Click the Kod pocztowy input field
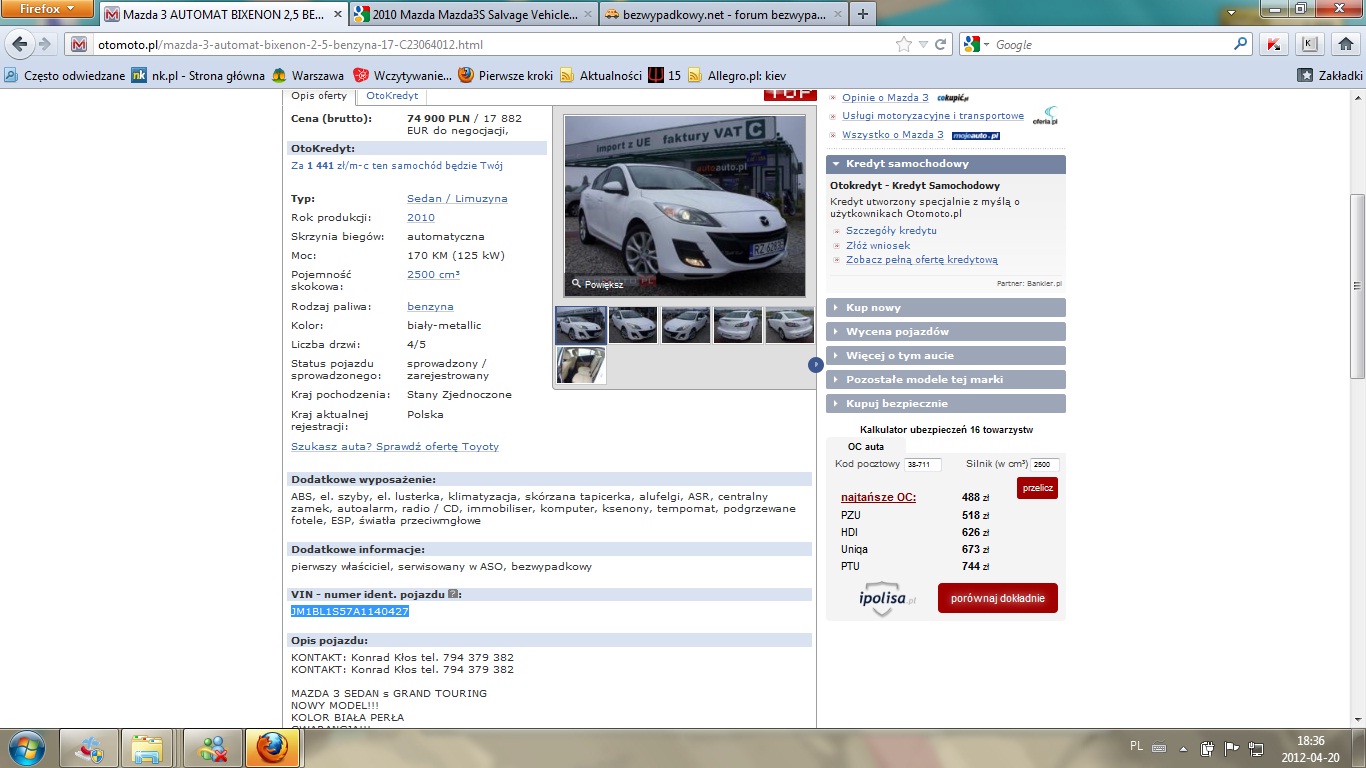The image size is (1366, 768). 923,465
